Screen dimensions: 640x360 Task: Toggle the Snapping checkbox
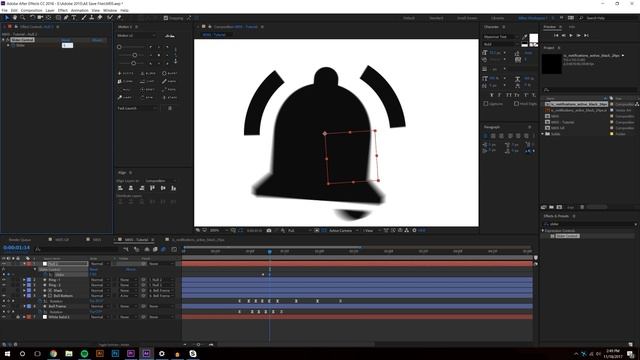click(166, 18)
